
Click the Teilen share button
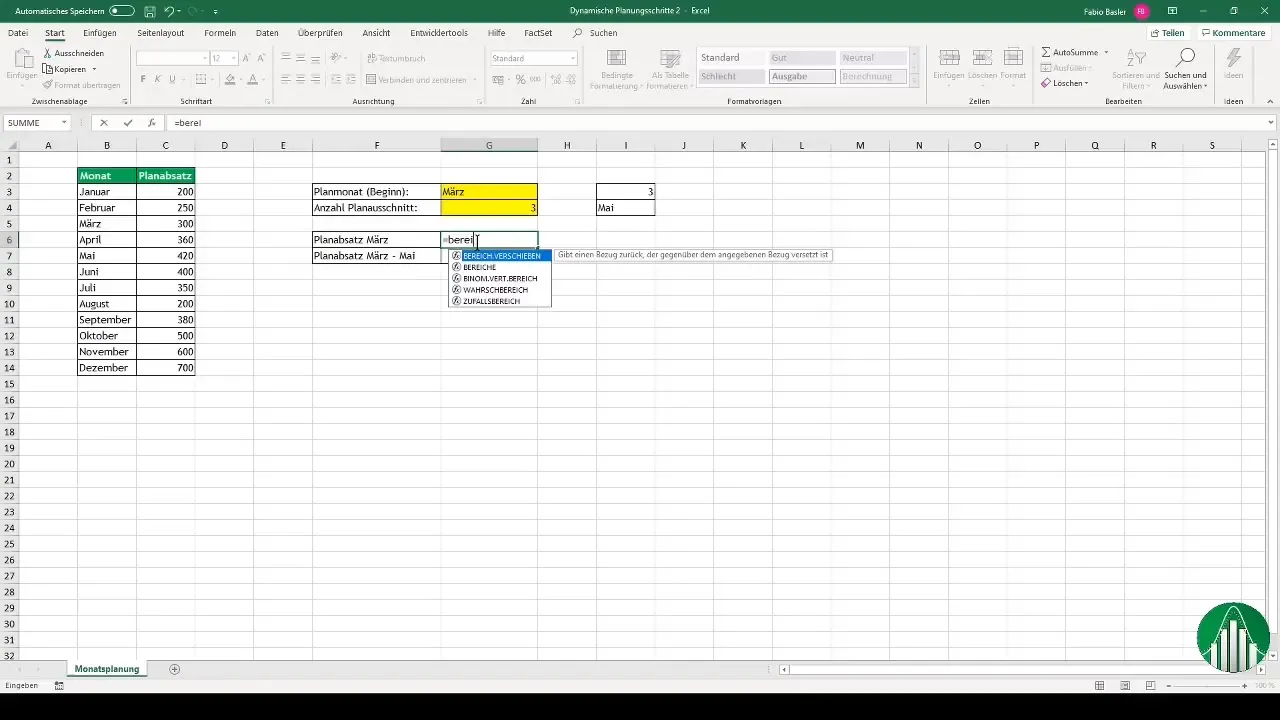[1168, 33]
